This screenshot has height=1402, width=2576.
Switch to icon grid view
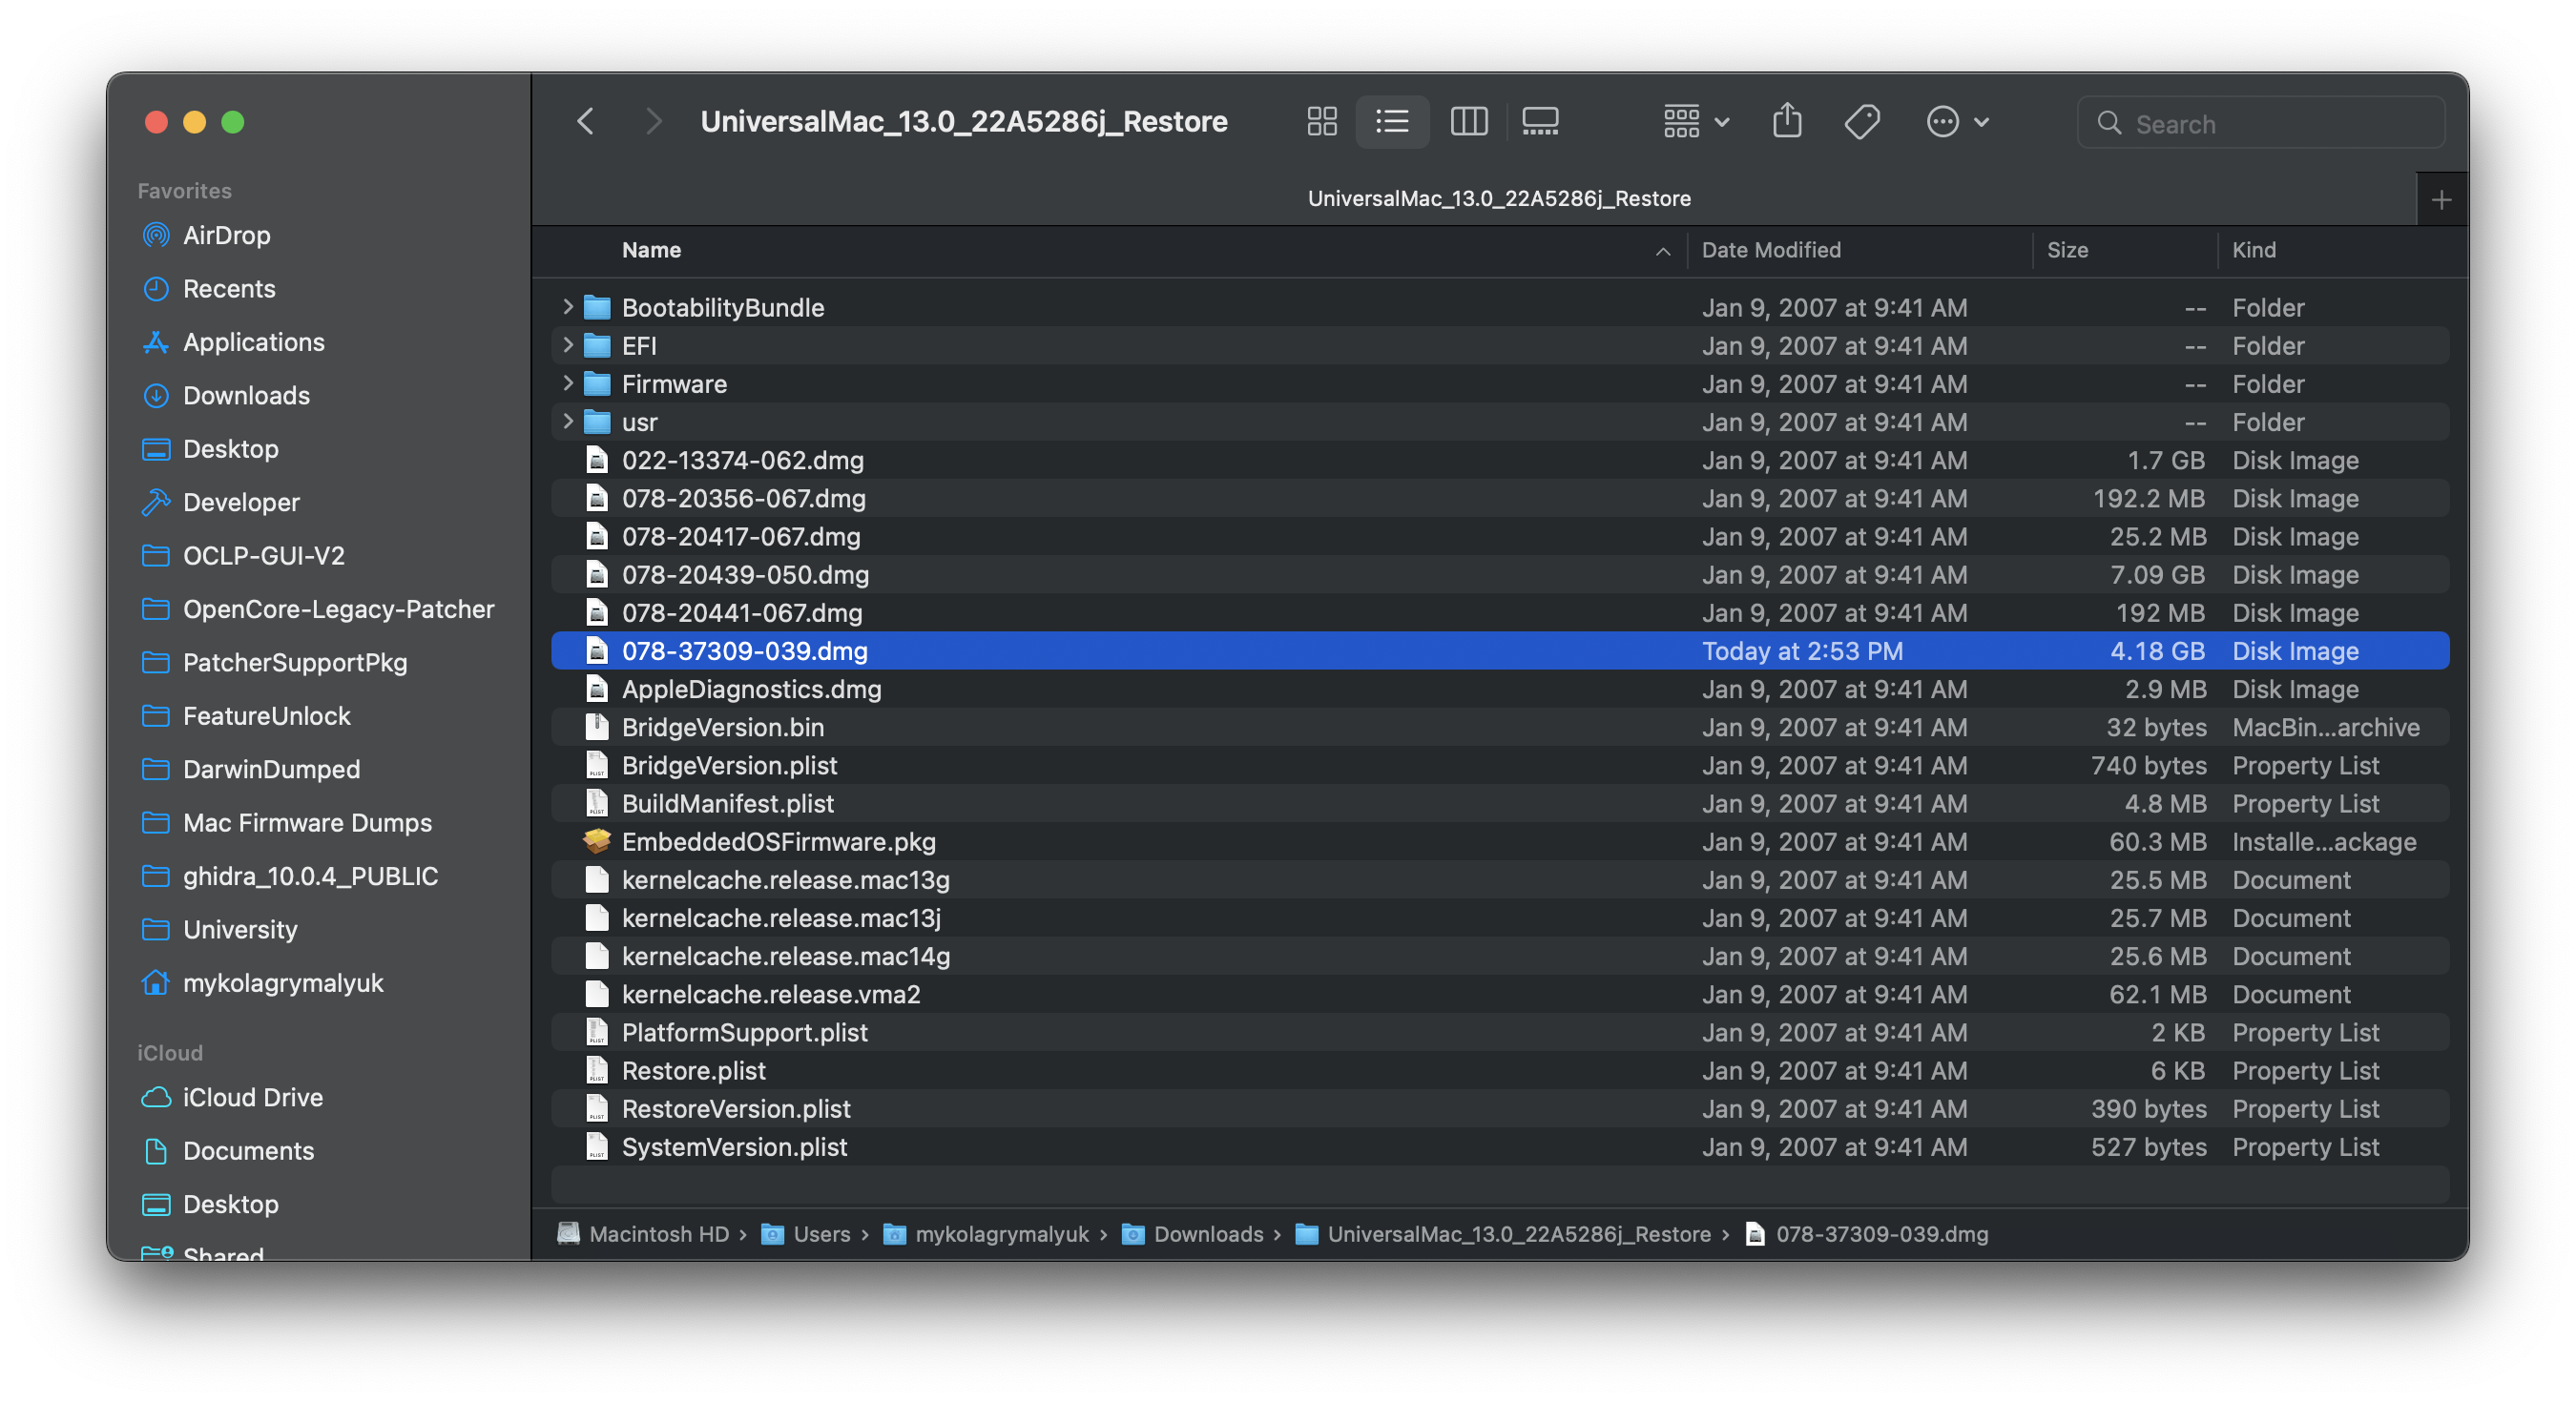pos(1321,122)
